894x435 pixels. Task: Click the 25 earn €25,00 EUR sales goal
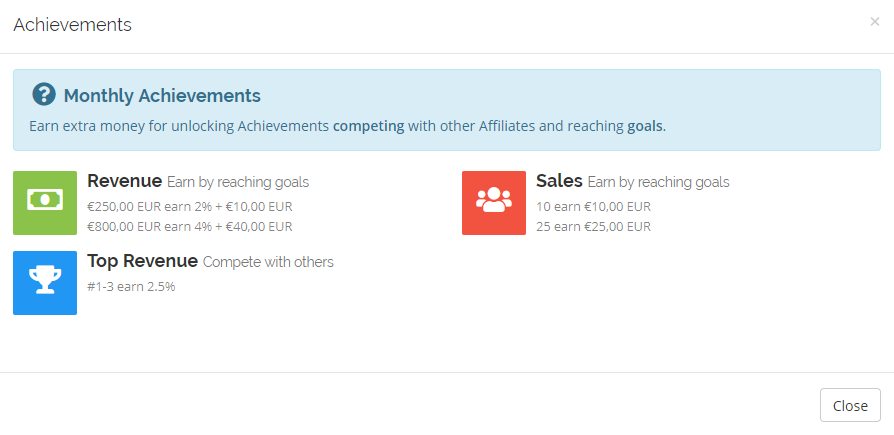593,226
